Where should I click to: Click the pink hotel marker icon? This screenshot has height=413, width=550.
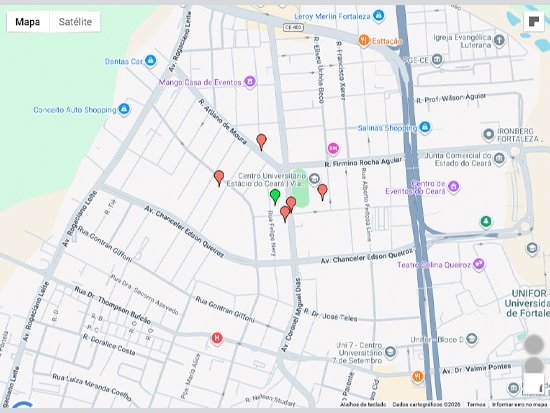tap(333, 148)
